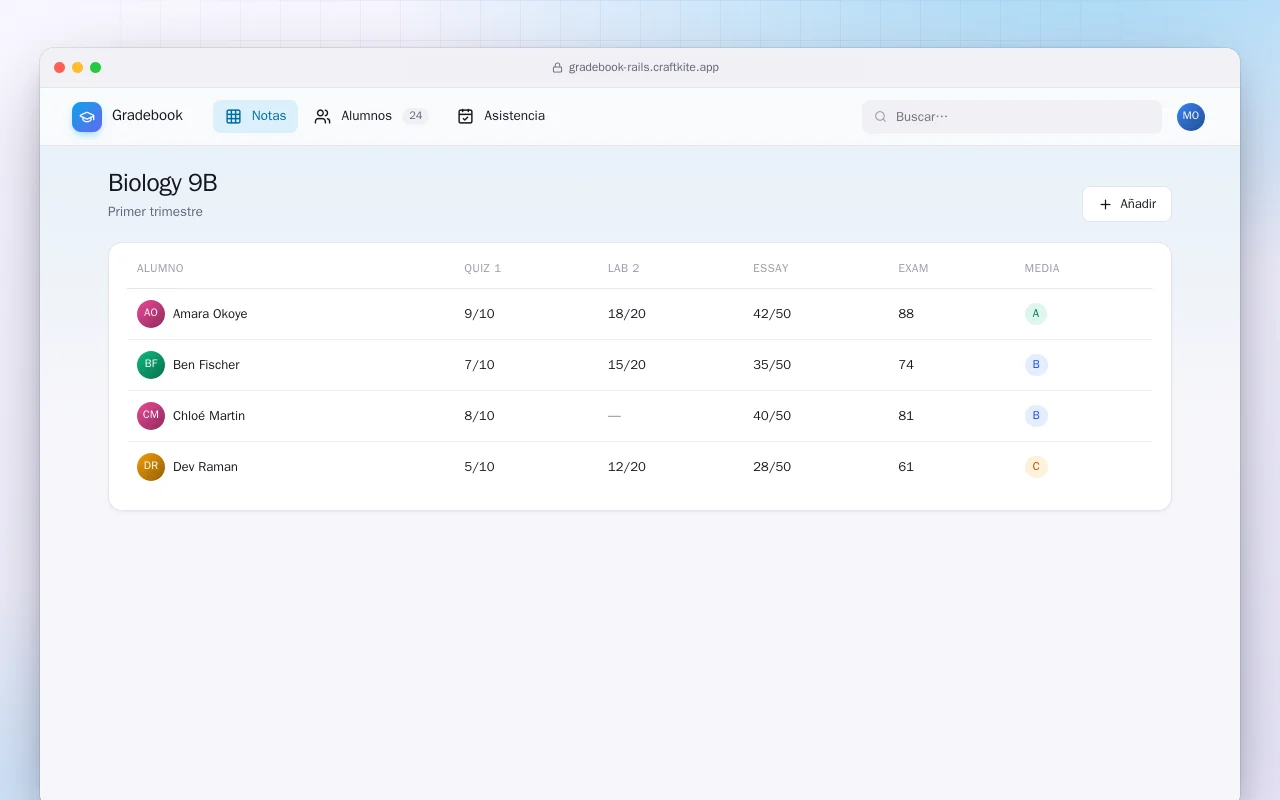The image size is (1280, 800).
Task: Select Chloé Martin's empty Lab 2 cell
Action: coord(614,416)
